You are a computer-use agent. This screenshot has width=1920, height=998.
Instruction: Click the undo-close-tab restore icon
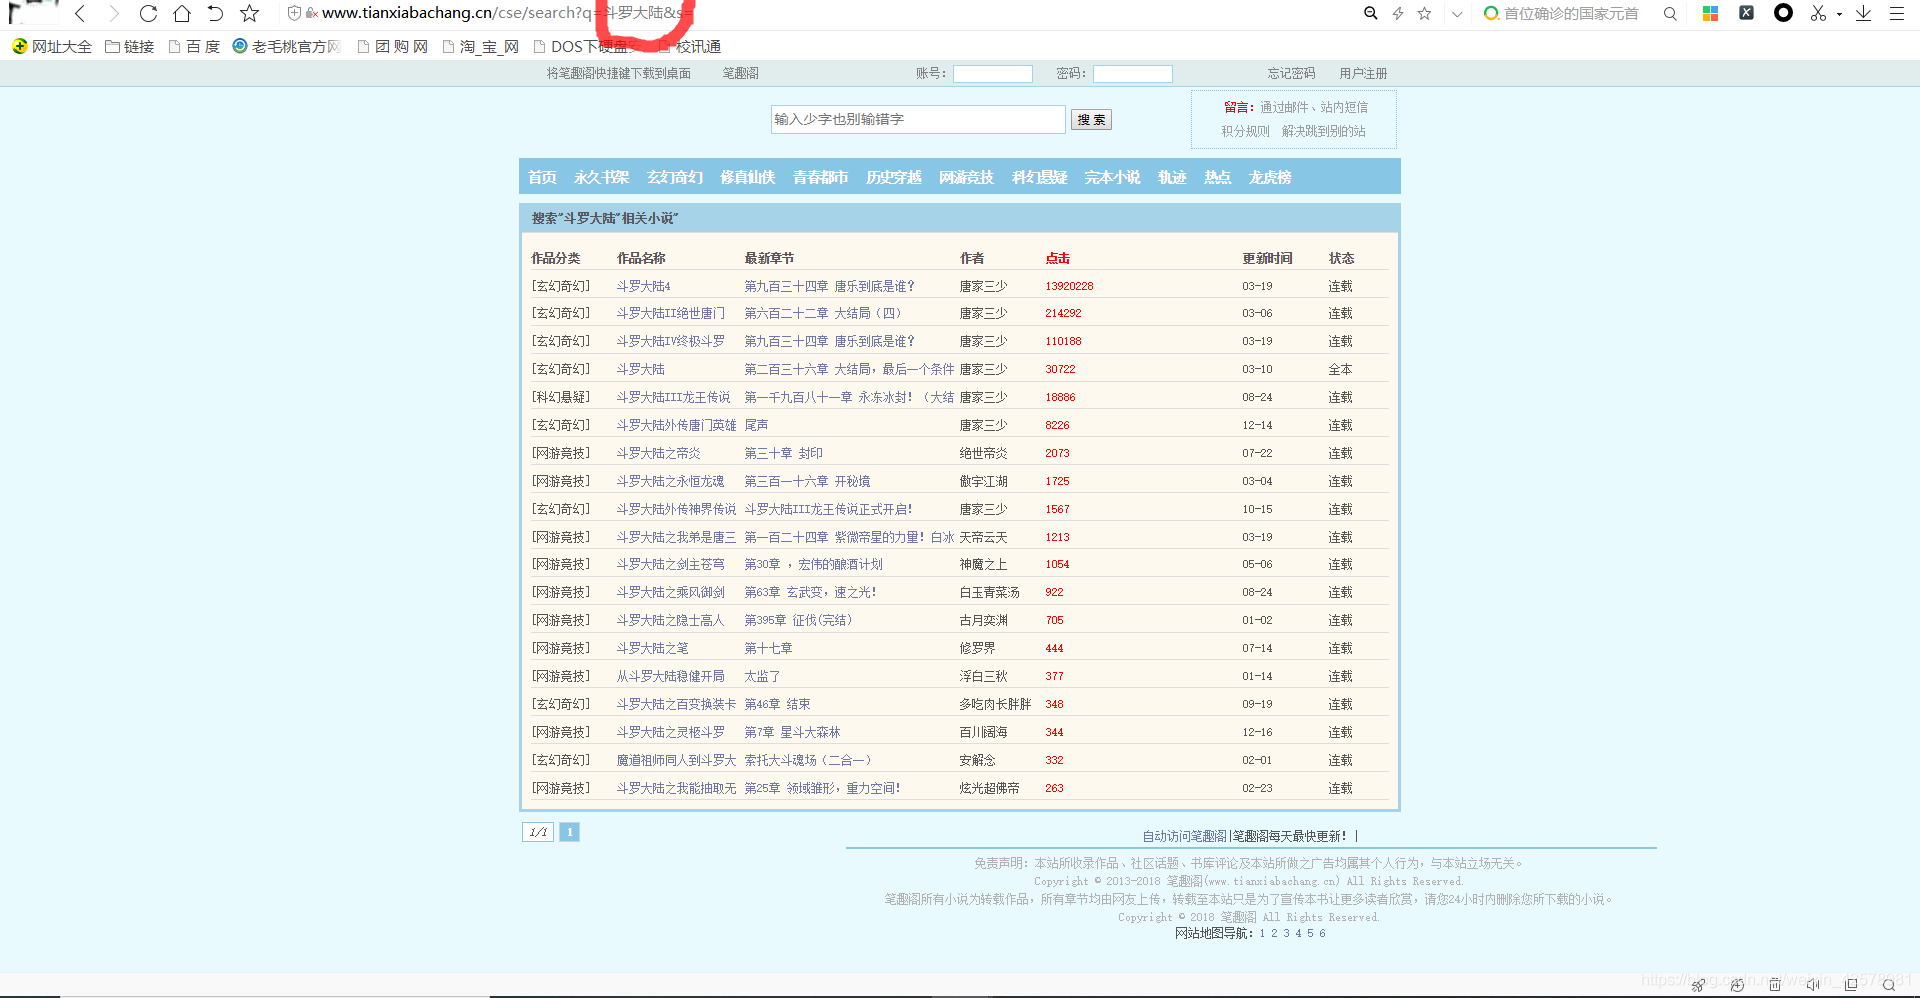pyautogui.click(x=215, y=13)
